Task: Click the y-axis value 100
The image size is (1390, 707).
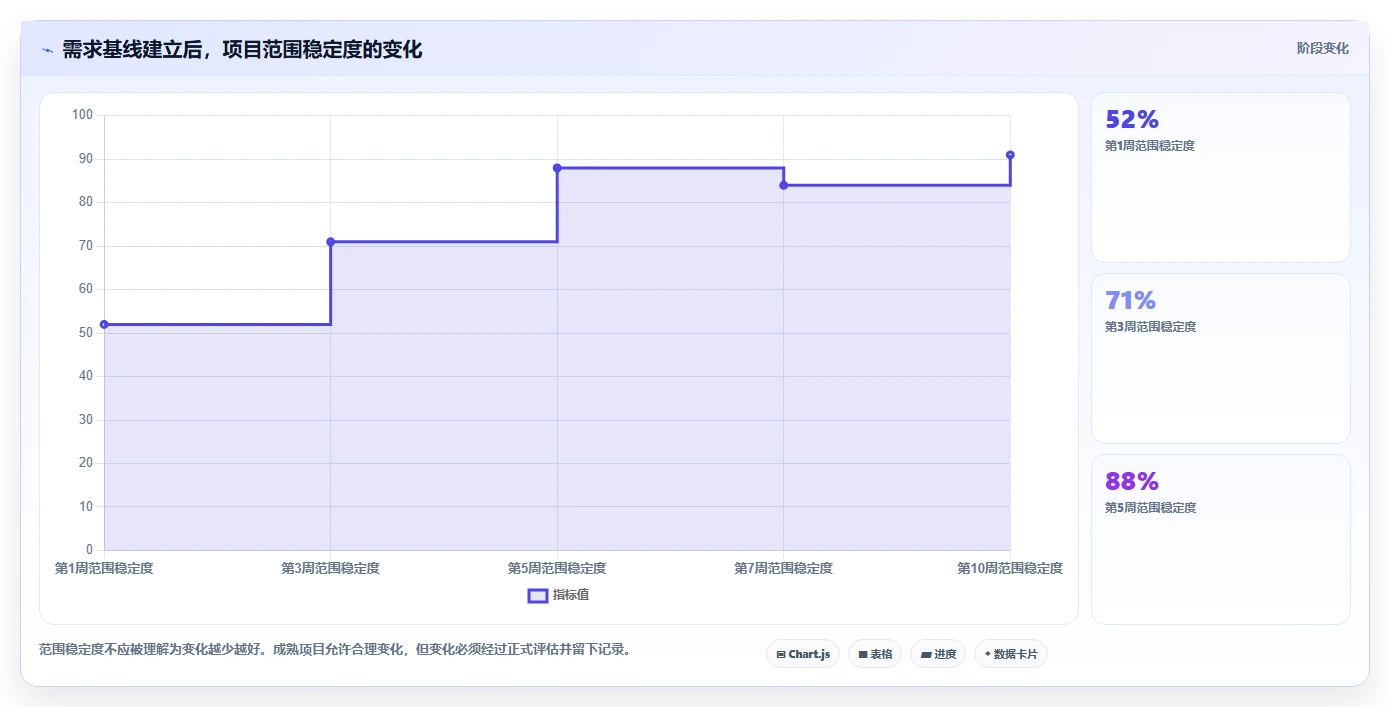Action: [x=82, y=115]
